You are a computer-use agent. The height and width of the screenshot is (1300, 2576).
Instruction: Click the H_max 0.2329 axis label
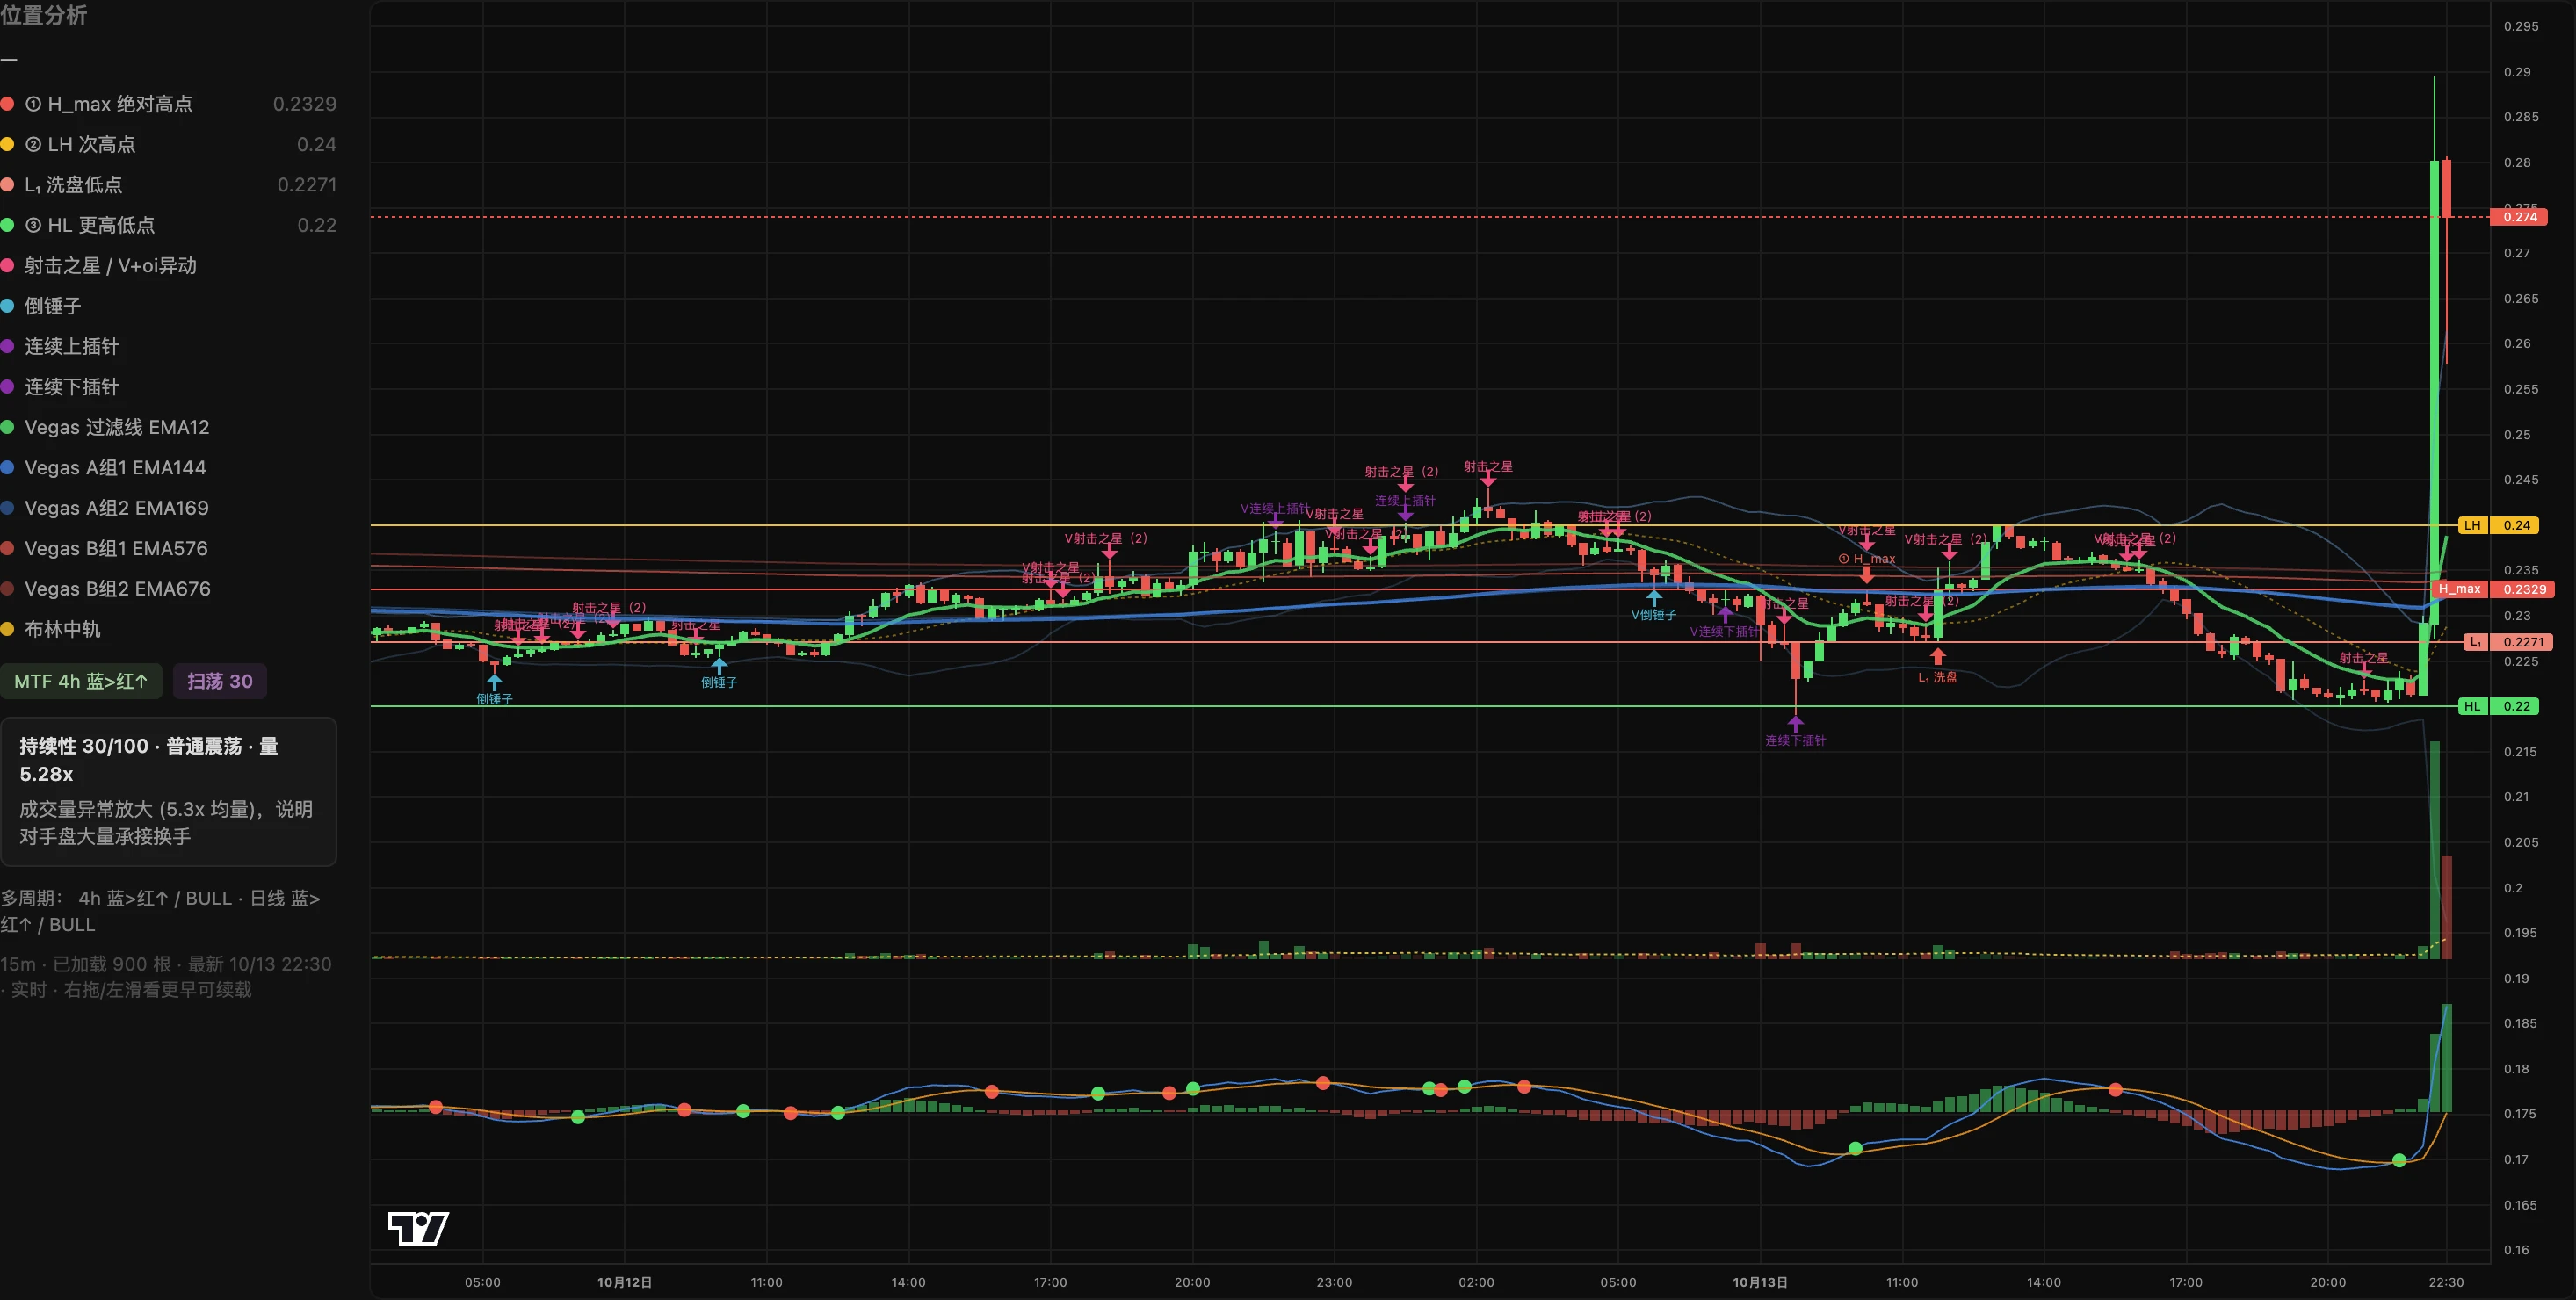tap(2492, 589)
